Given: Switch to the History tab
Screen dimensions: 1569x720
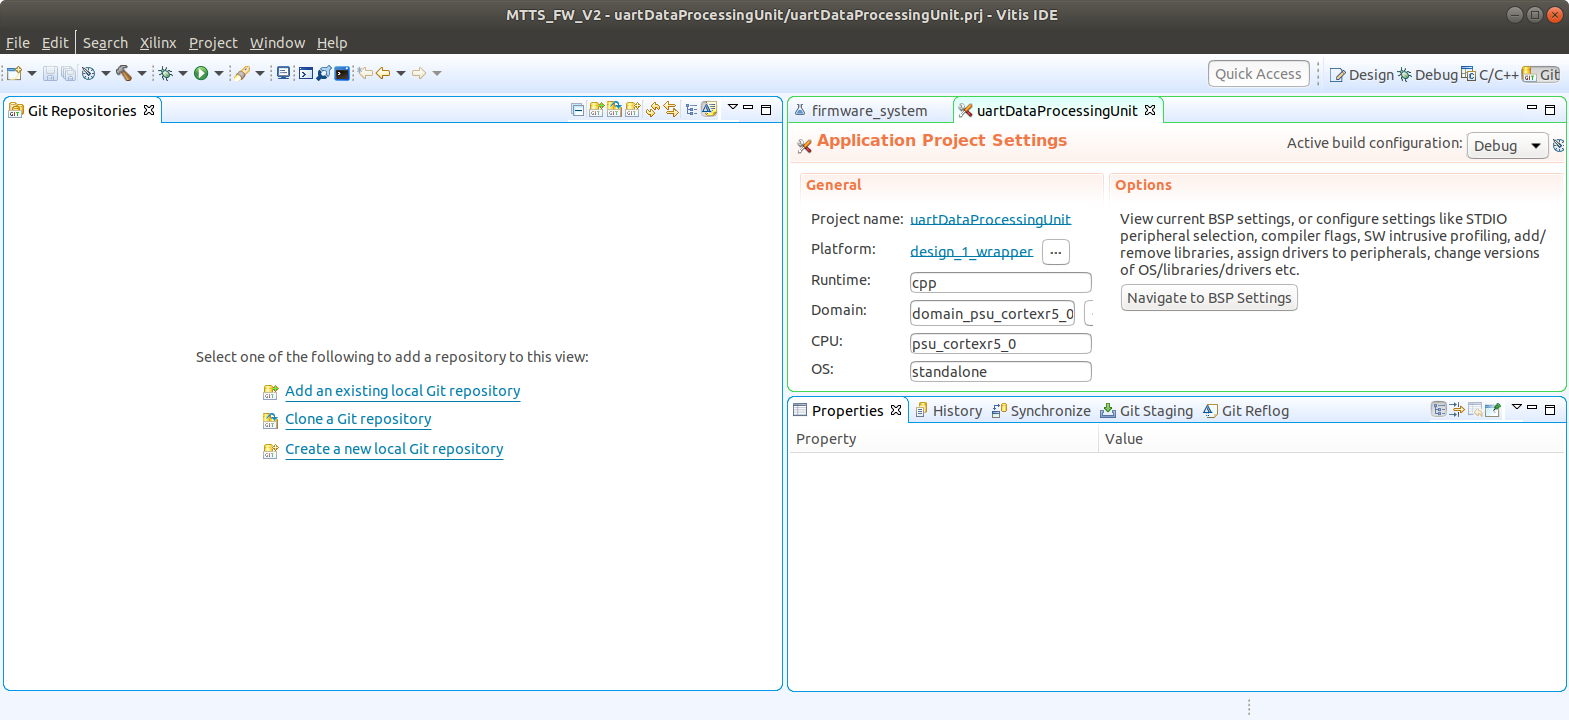Looking at the screenshot, I should click(x=949, y=411).
